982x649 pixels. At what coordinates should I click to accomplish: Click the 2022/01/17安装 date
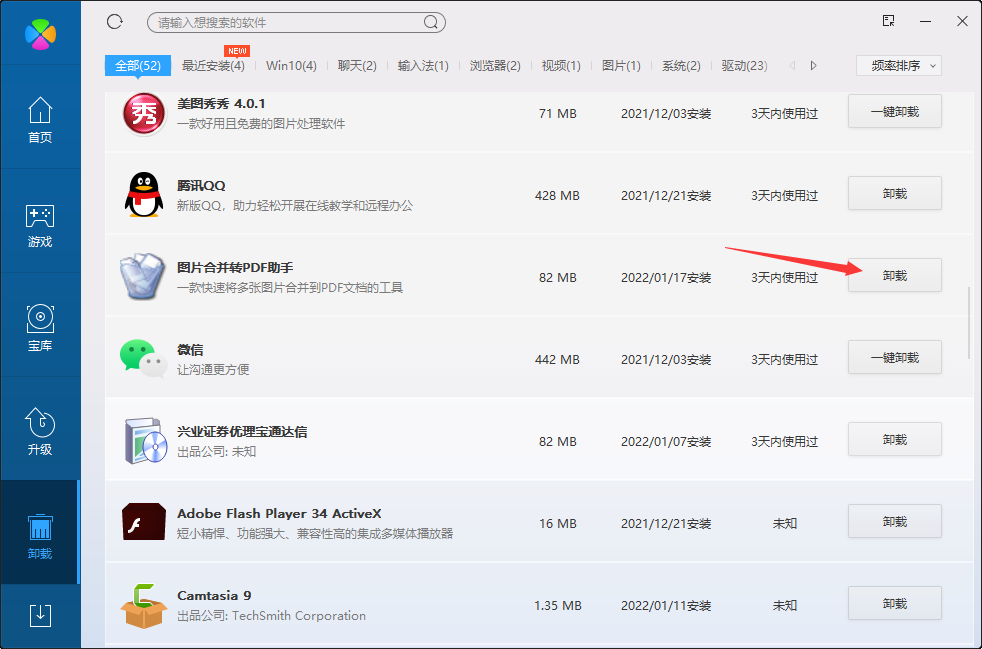[666, 278]
